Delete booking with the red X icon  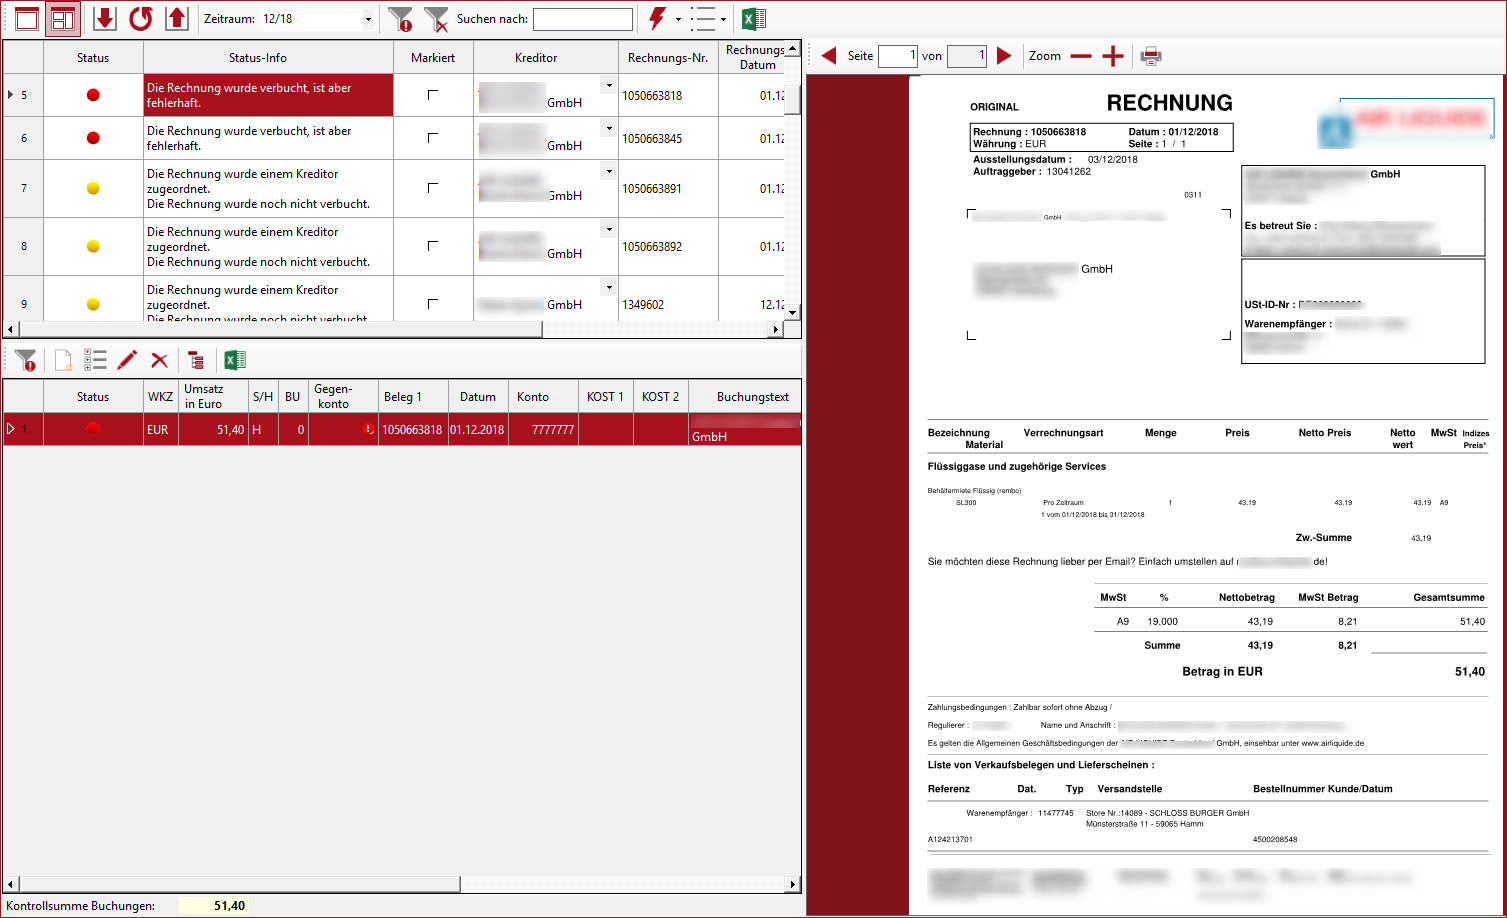point(159,360)
